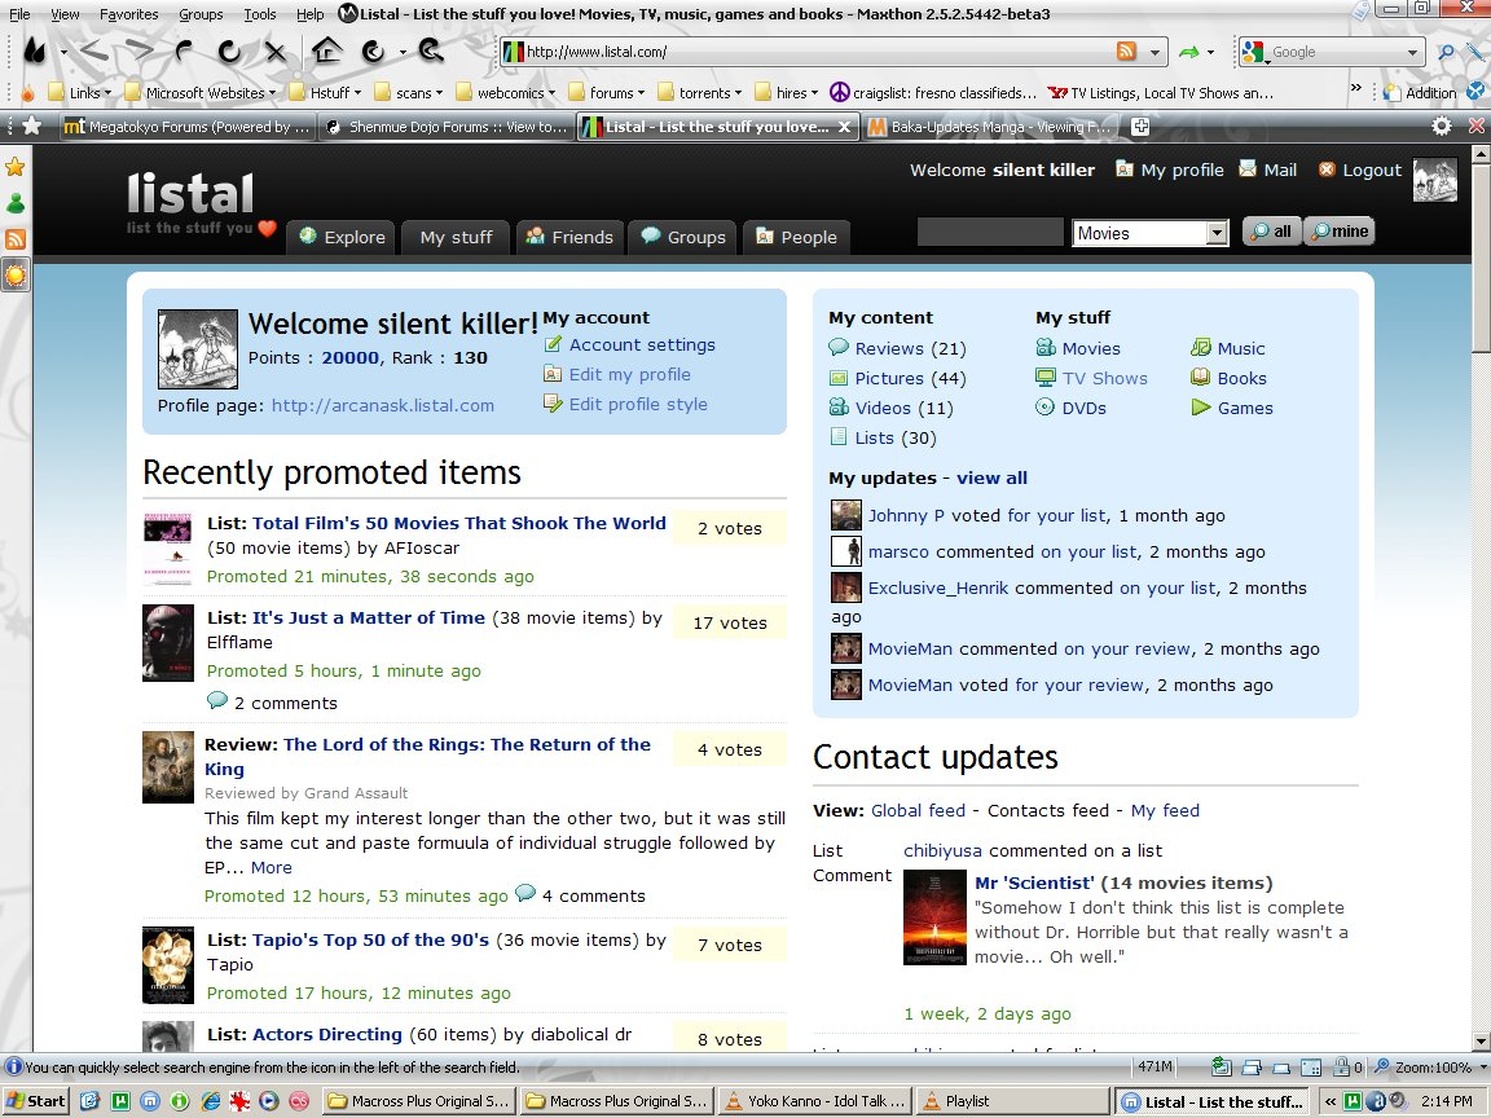Open the Zoom:100% control in status bar
Screen dimensions: 1491x1118
point(1430,1067)
